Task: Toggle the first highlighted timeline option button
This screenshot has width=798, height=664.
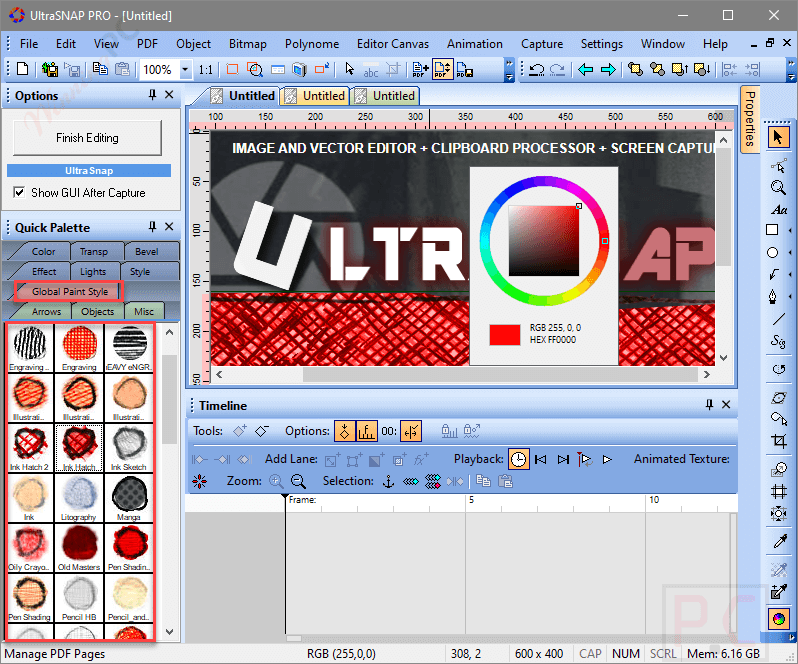Action: click(345, 431)
